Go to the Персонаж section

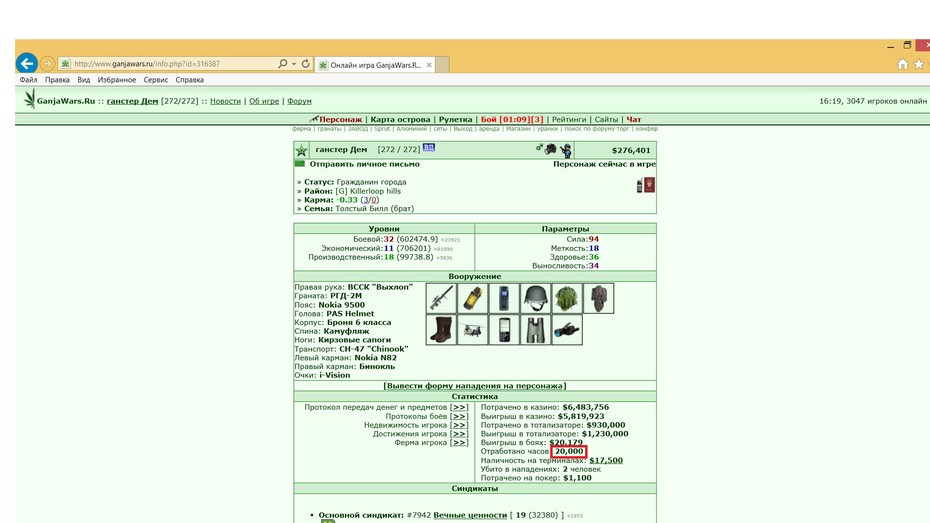(340, 119)
